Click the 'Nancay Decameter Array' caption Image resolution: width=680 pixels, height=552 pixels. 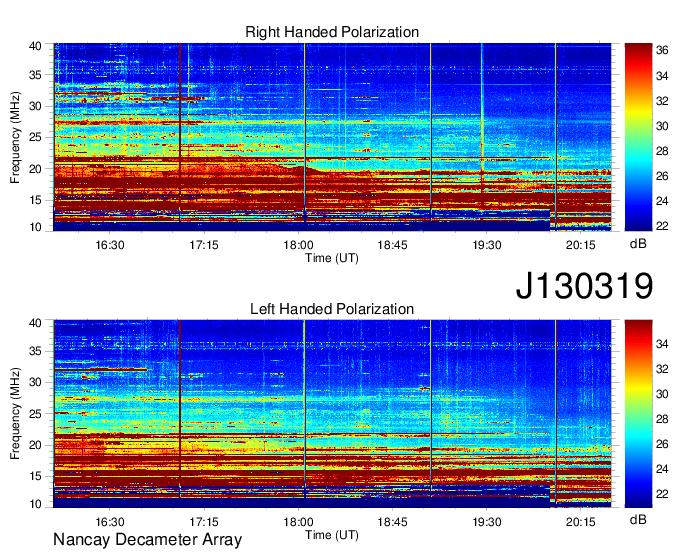pos(147,540)
